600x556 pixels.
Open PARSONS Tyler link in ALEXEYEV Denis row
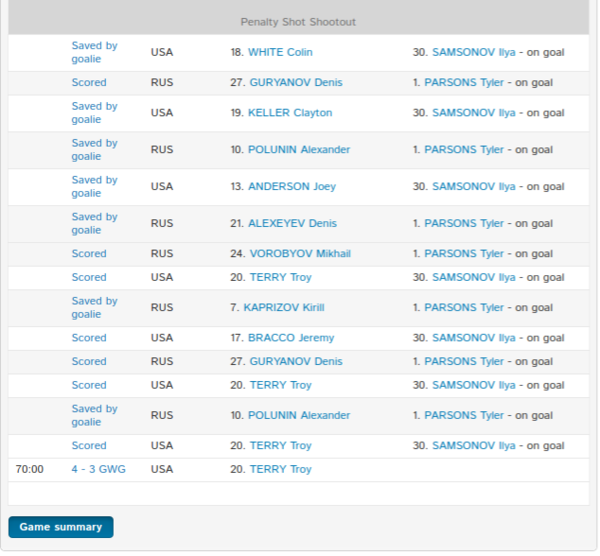pos(464,223)
